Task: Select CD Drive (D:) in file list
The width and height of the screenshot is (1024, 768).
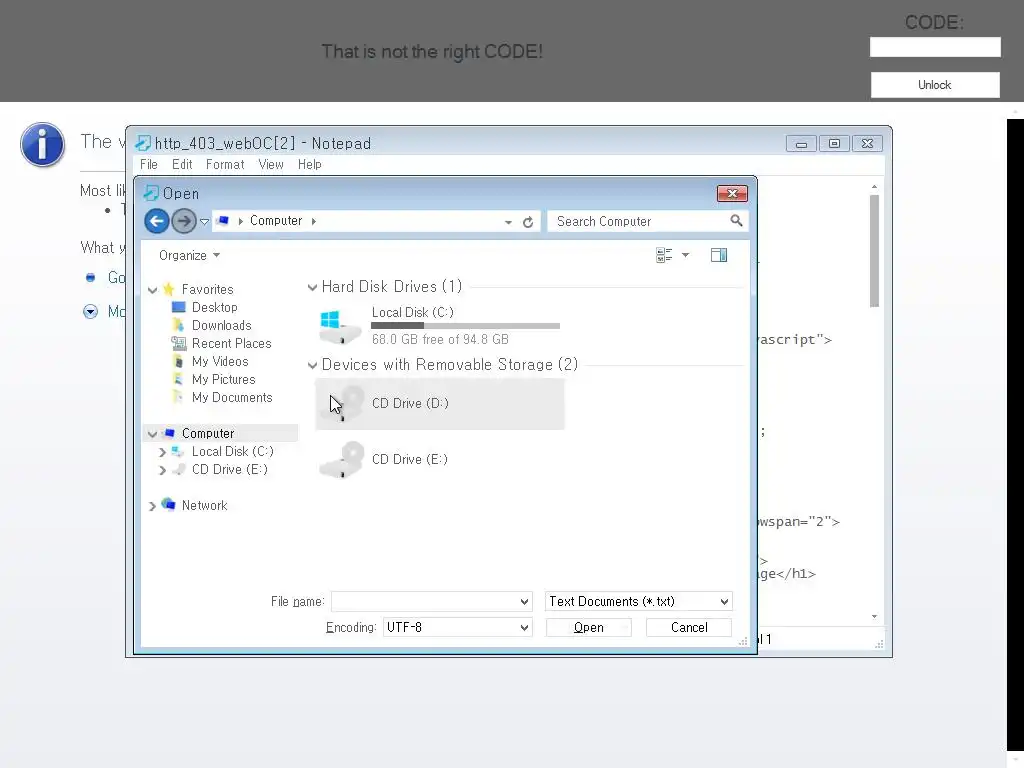Action: click(440, 404)
